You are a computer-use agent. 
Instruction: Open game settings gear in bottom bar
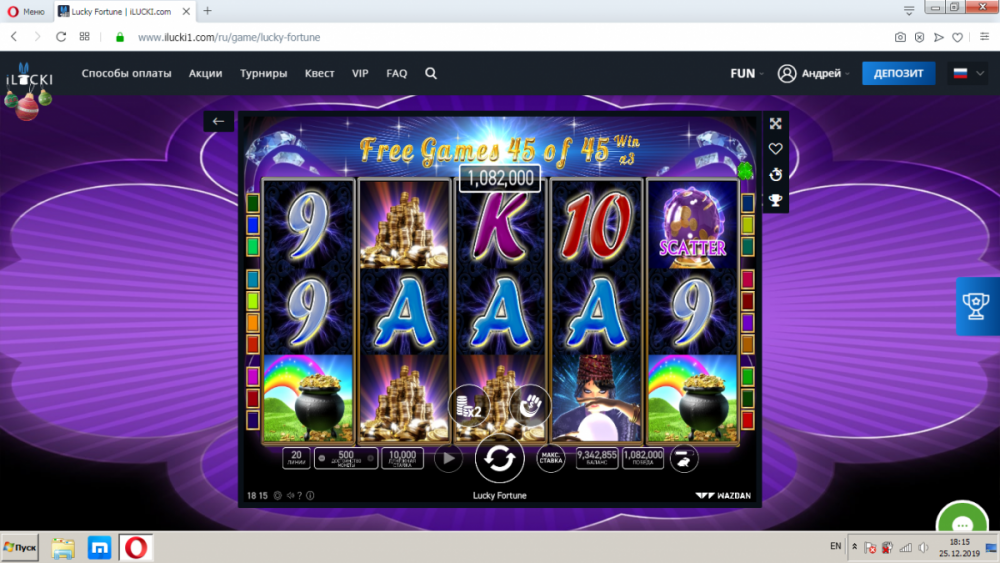[x=277, y=495]
